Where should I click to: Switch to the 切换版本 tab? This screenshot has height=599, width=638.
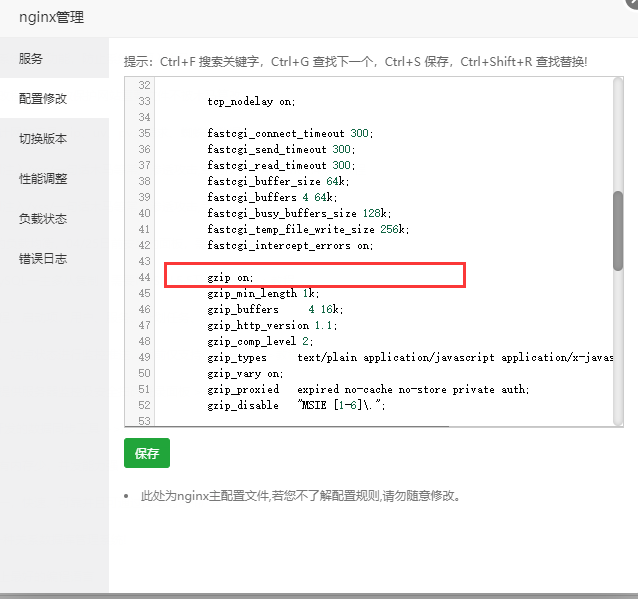pyautogui.click(x=55, y=138)
